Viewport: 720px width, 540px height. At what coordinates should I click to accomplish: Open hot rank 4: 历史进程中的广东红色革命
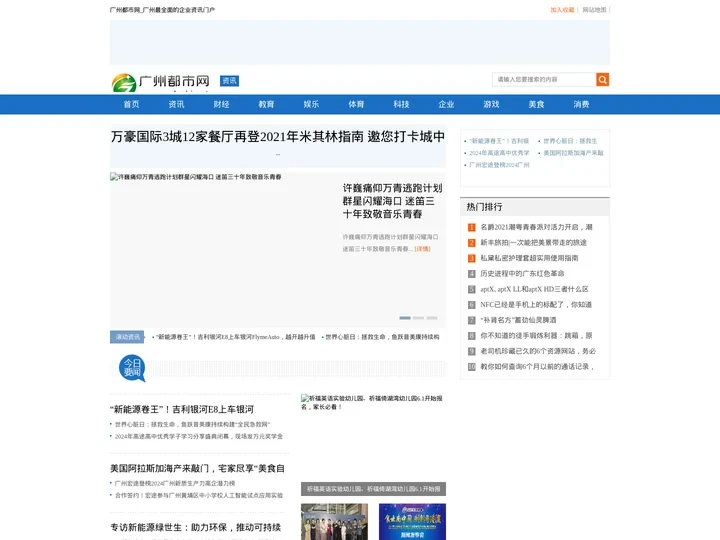pyautogui.click(x=522, y=274)
